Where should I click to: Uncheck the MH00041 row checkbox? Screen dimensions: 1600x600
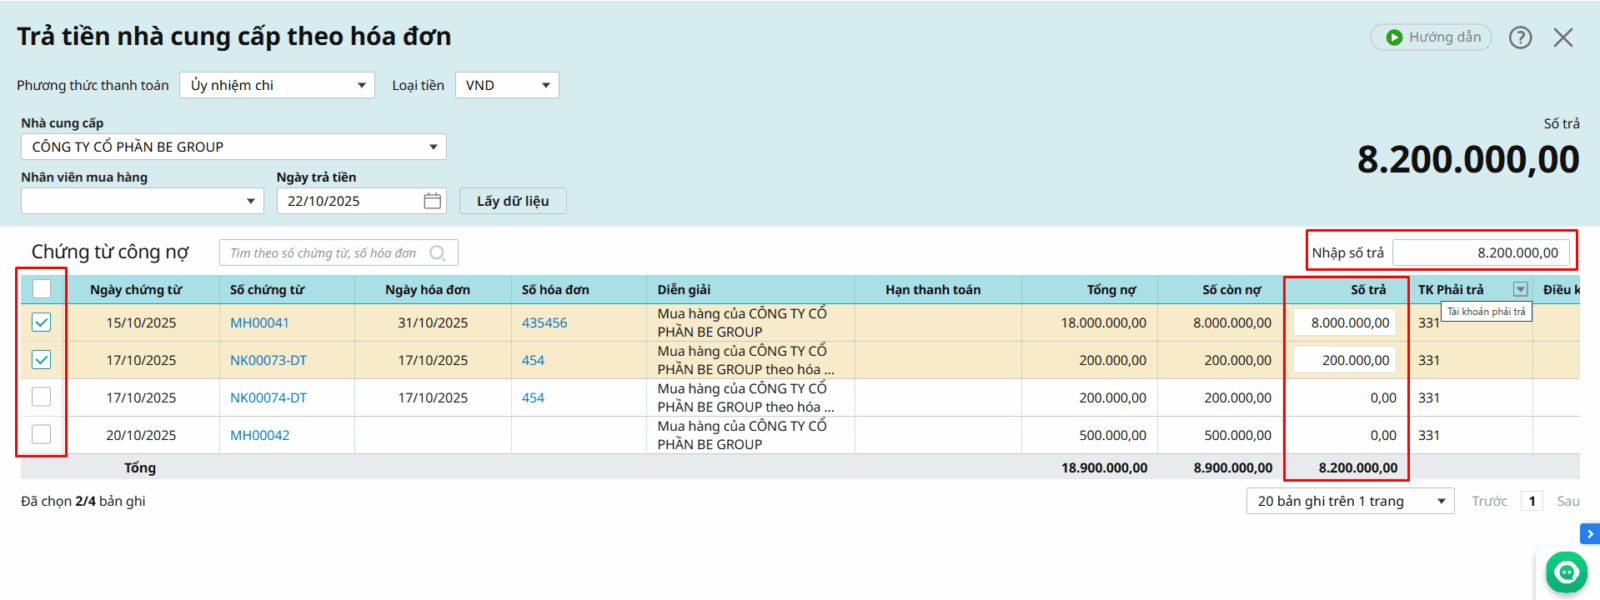click(x=42, y=322)
